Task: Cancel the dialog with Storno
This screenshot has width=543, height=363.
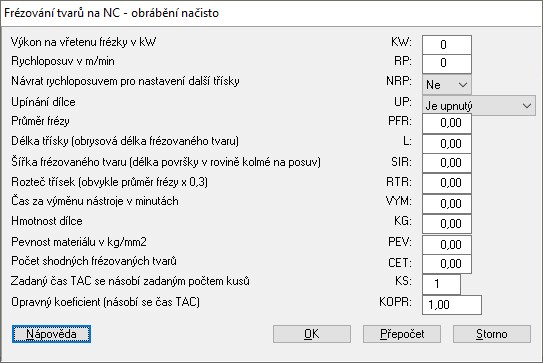Action: click(x=492, y=334)
